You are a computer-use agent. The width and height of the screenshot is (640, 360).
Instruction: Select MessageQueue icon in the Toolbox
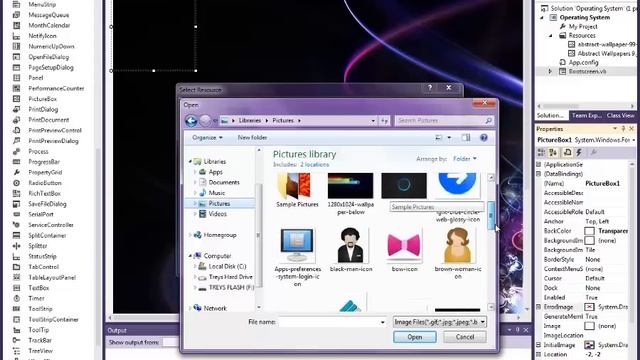click(x=16, y=15)
